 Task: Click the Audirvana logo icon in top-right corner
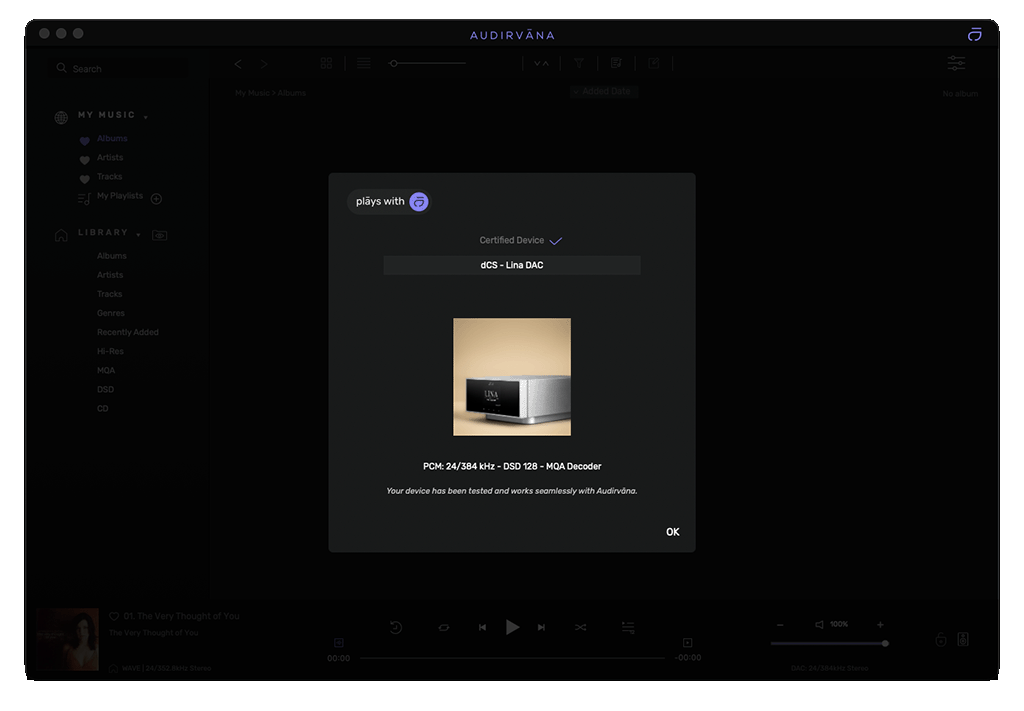pyautogui.click(x=974, y=34)
